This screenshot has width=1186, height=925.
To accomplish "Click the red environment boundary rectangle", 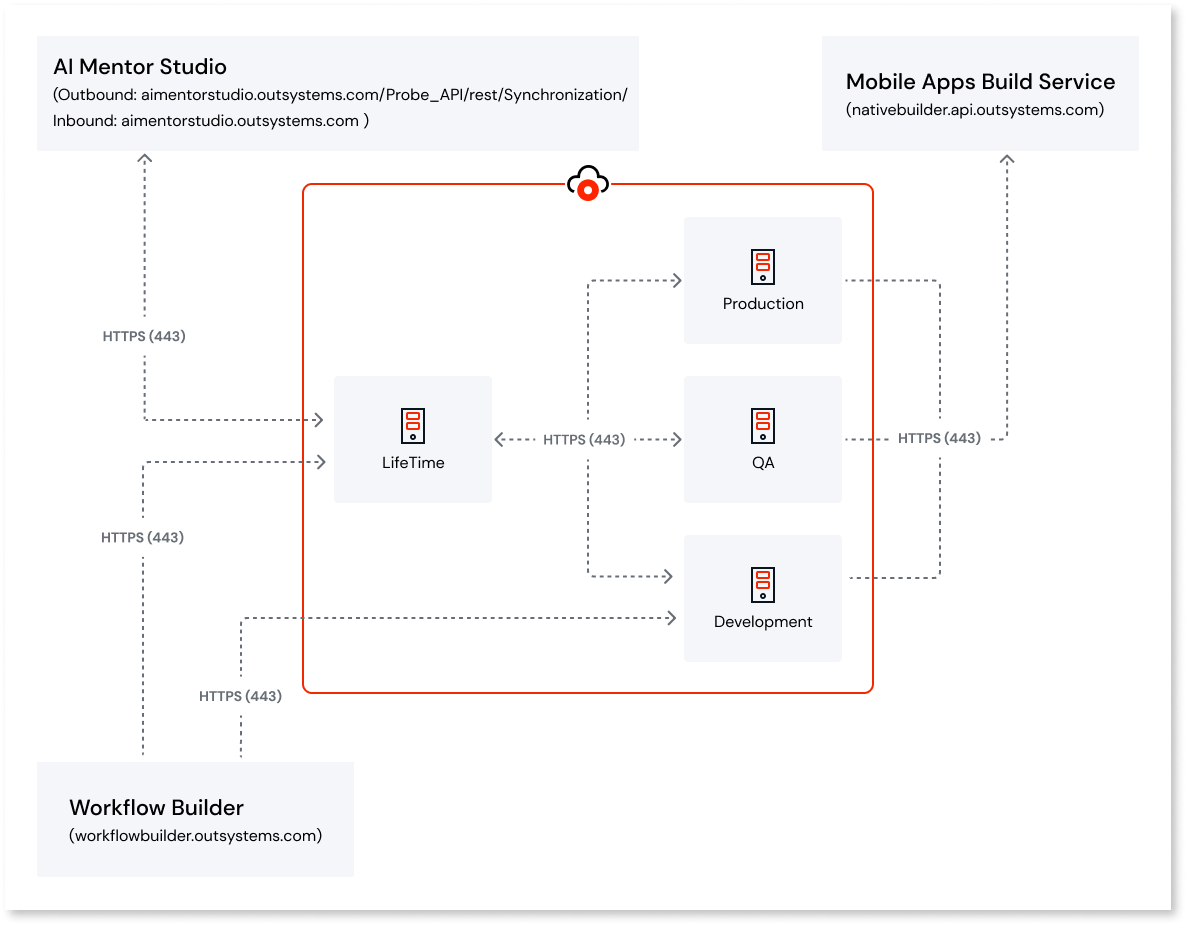I will tap(588, 690).
